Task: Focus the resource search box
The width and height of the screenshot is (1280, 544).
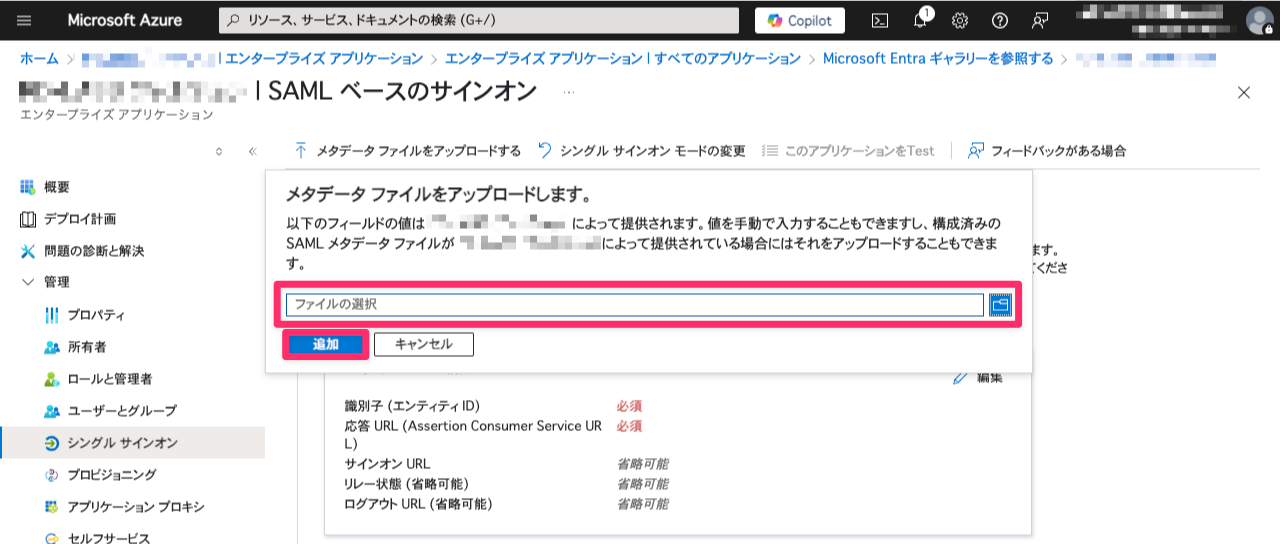Action: point(478,20)
